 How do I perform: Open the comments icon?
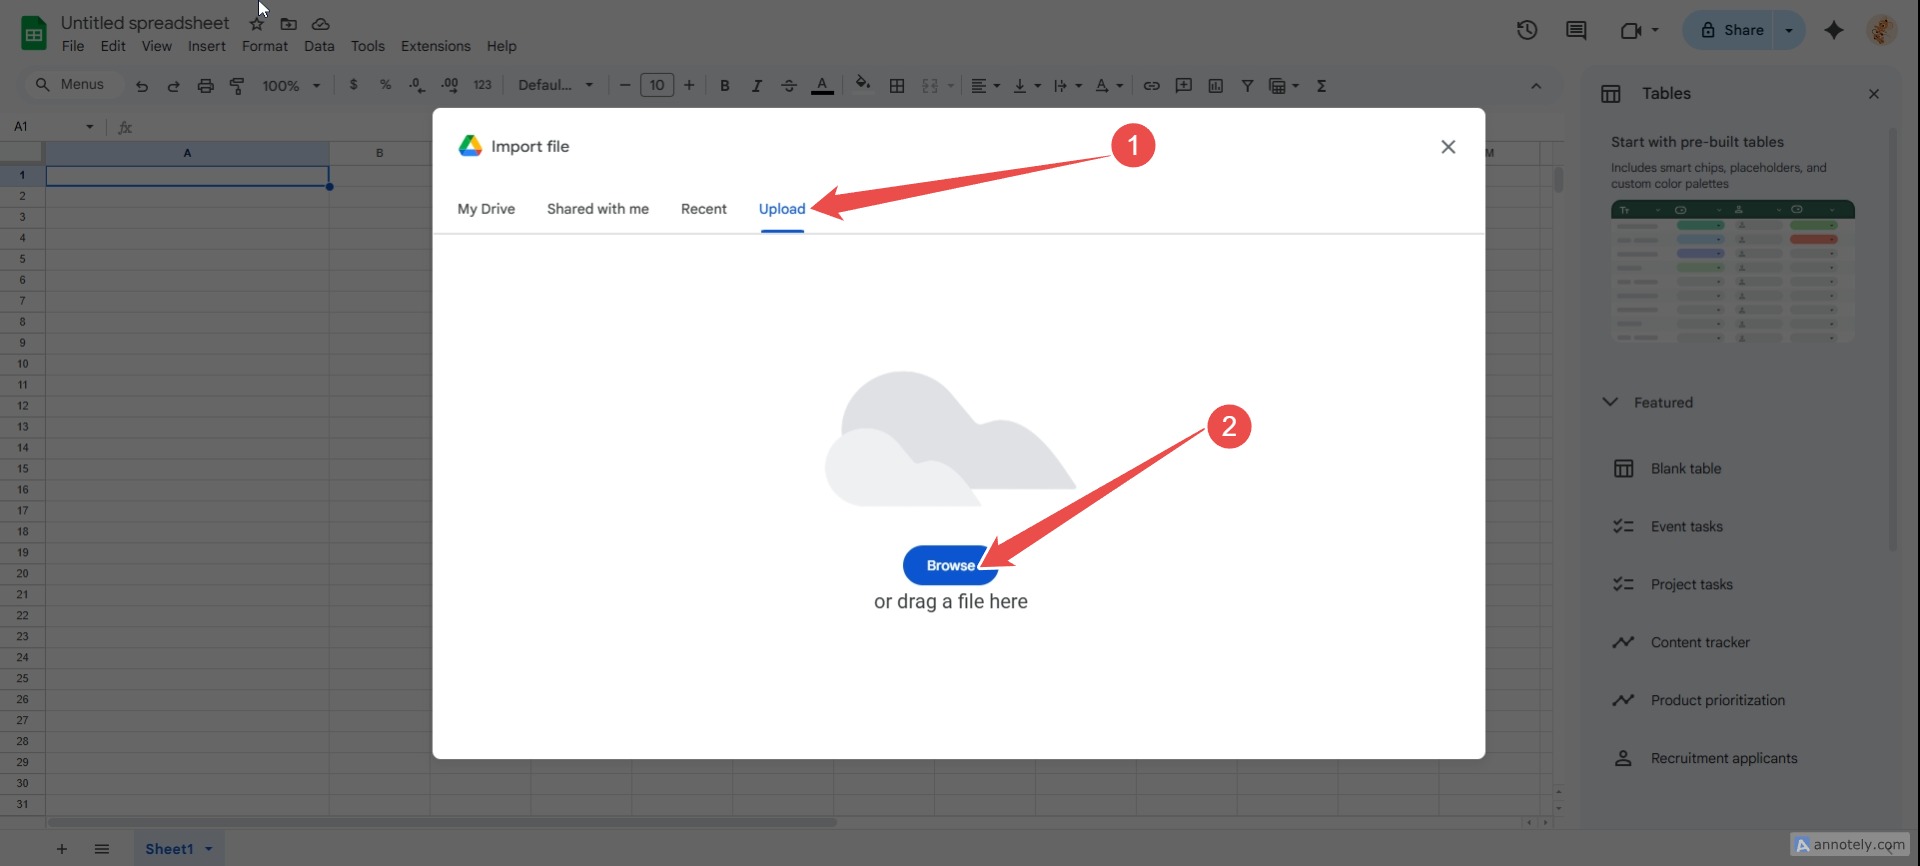[1576, 30]
